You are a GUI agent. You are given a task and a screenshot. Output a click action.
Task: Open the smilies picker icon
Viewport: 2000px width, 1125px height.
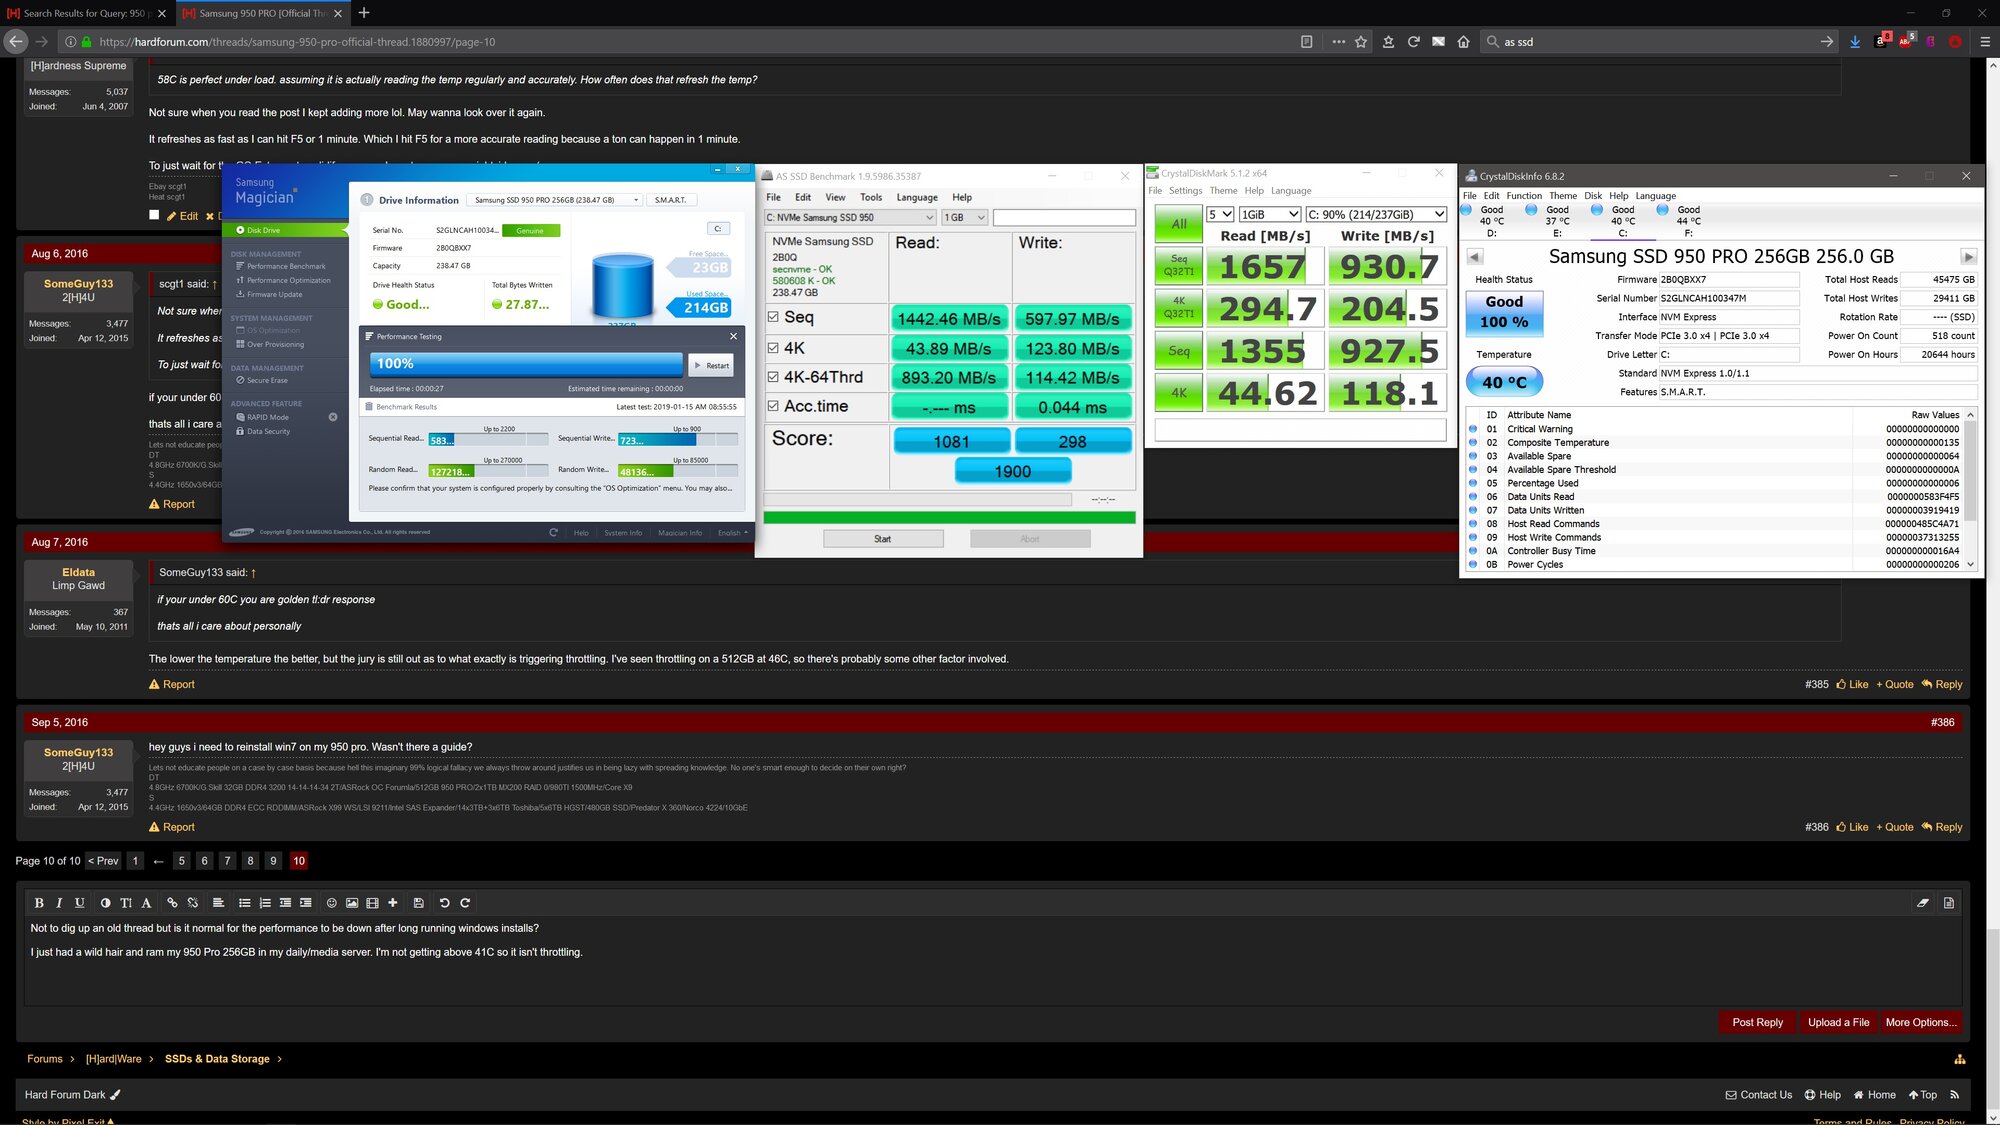pyautogui.click(x=332, y=903)
